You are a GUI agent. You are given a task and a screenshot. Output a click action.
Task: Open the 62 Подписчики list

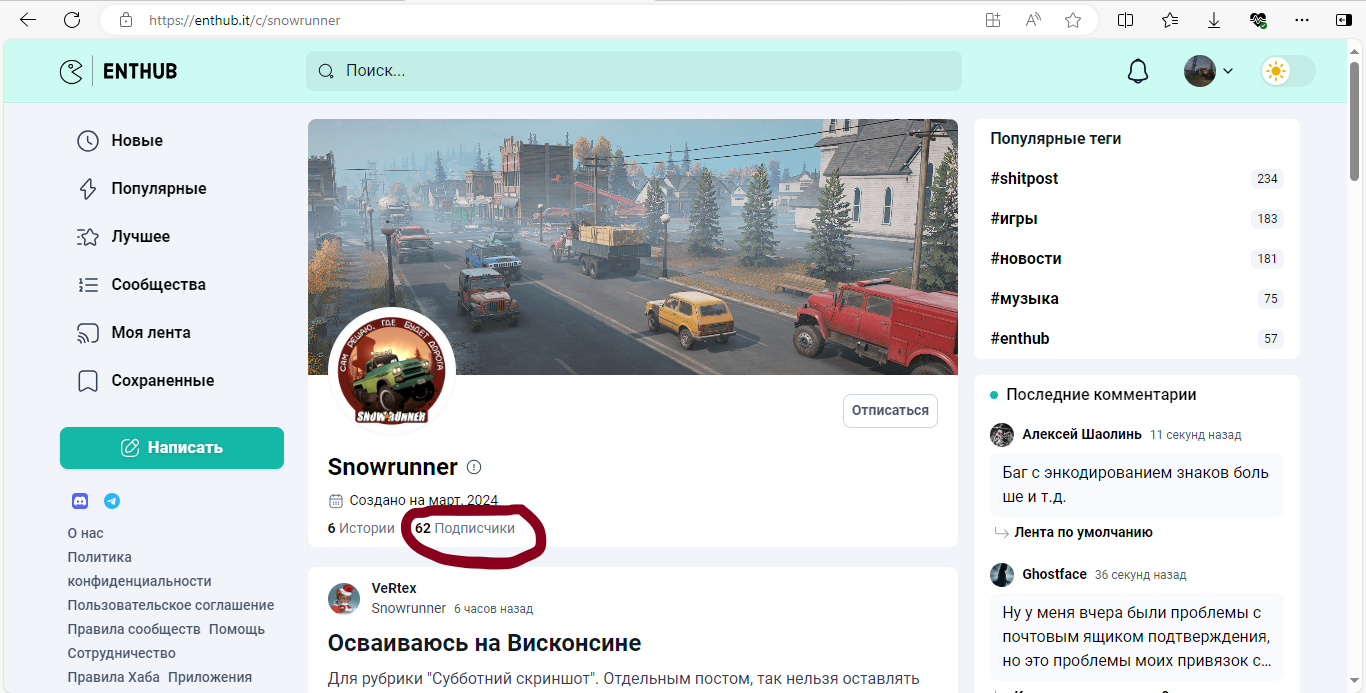tap(465, 528)
